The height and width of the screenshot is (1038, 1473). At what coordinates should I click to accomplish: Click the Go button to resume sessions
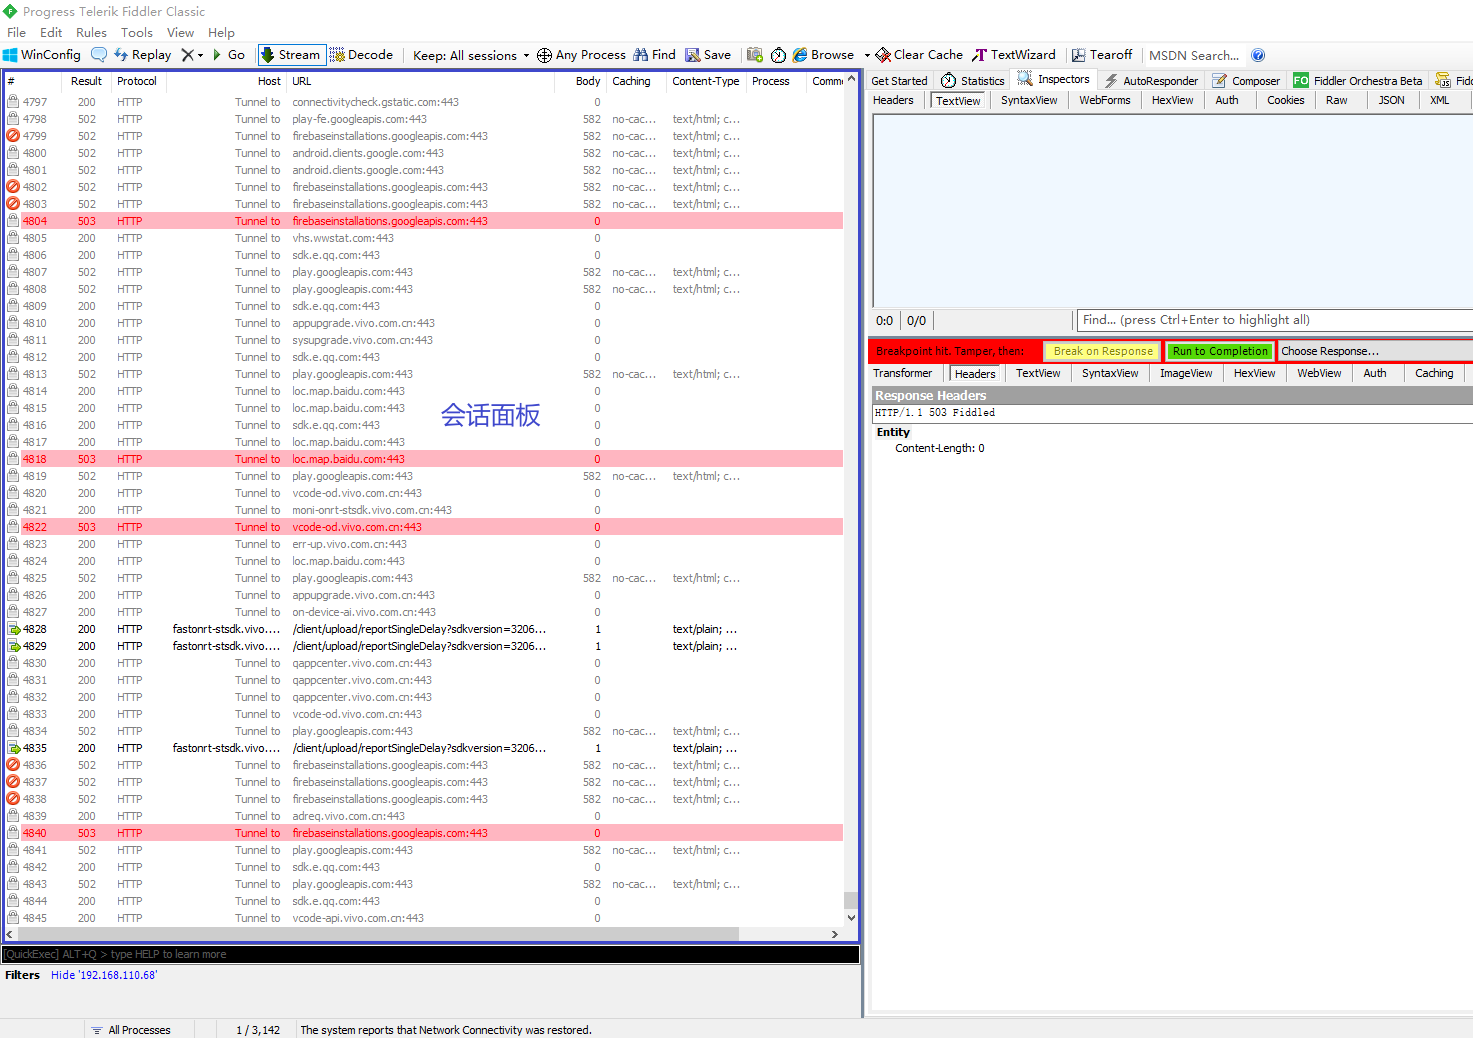[229, 55]
